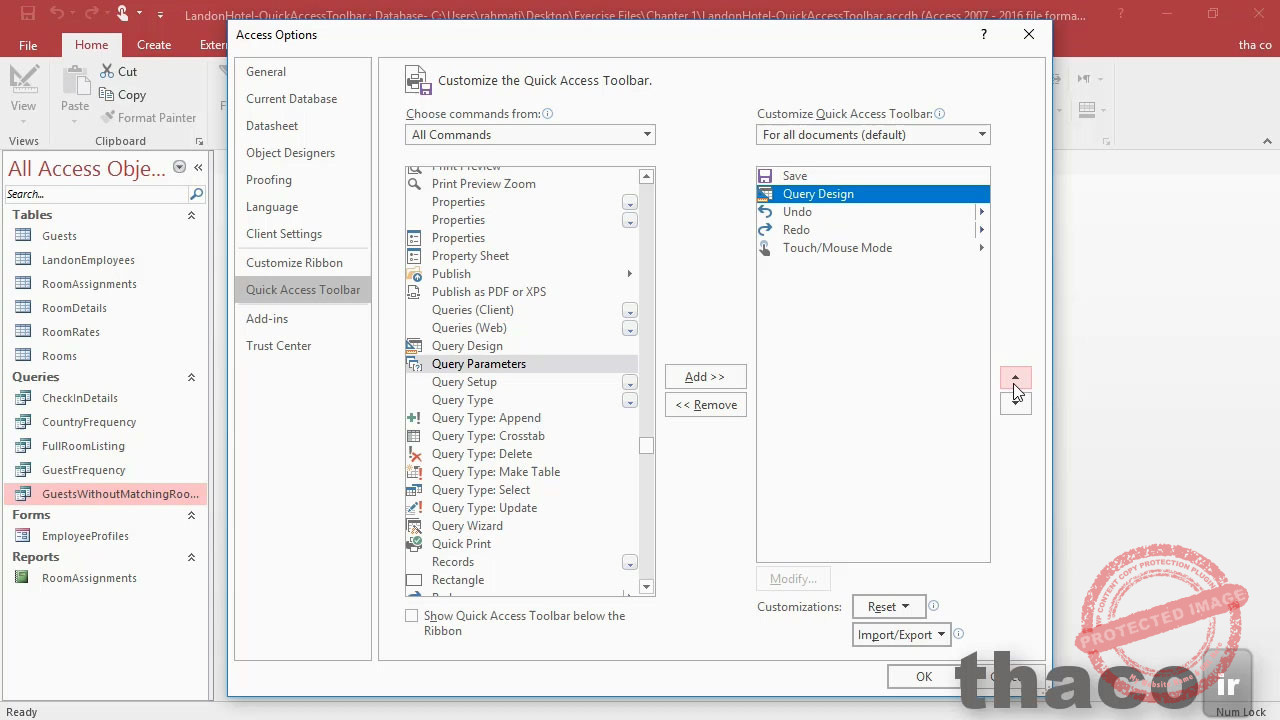Open the Import/Export dropdown
The image size is (1280, 720).
[900, 634]
